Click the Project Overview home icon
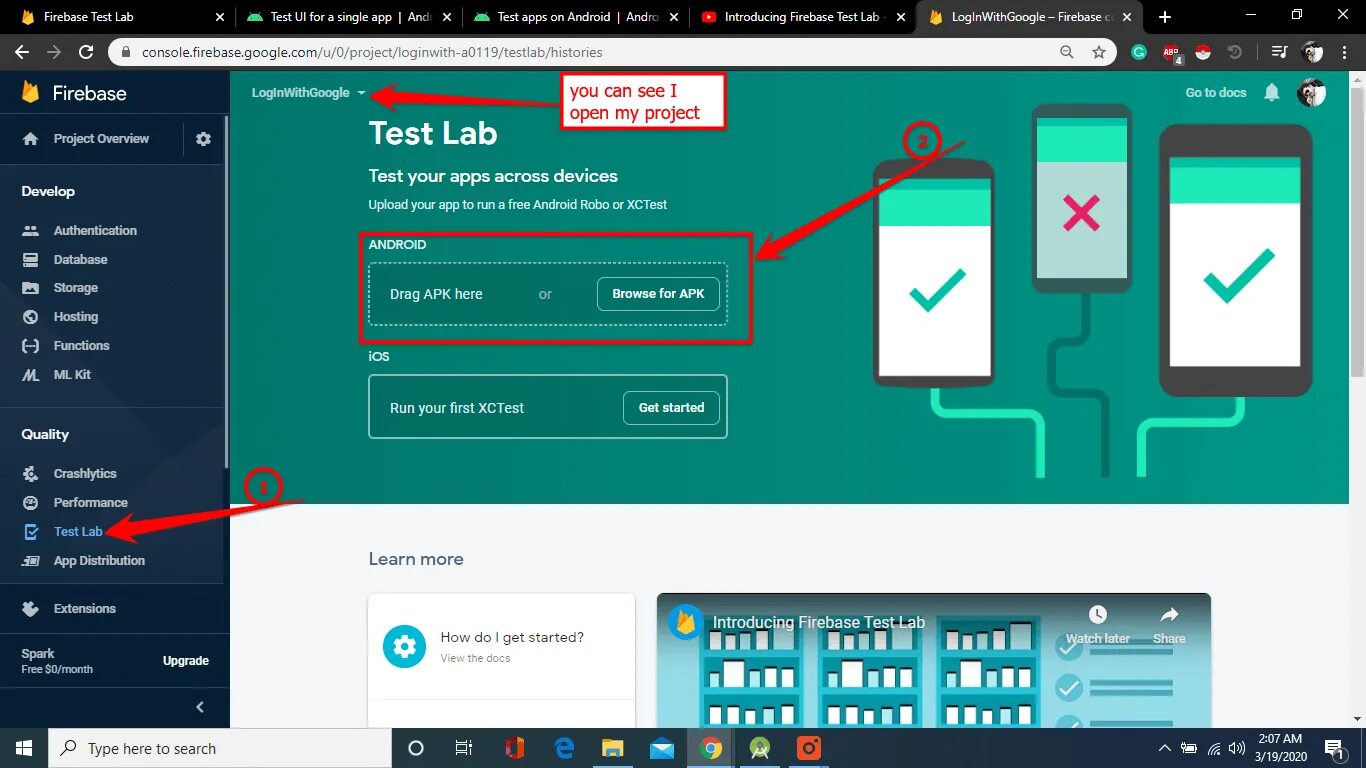This screenshot has width=1366, height=768. point(31,139)
